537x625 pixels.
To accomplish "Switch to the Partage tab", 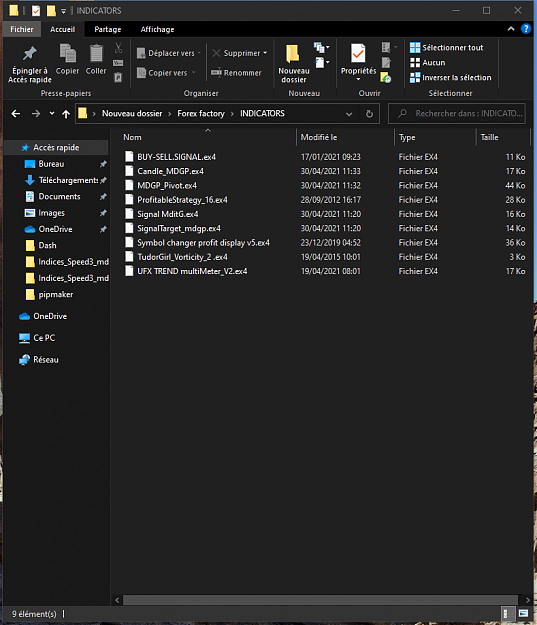I will (x=108, y=29).
